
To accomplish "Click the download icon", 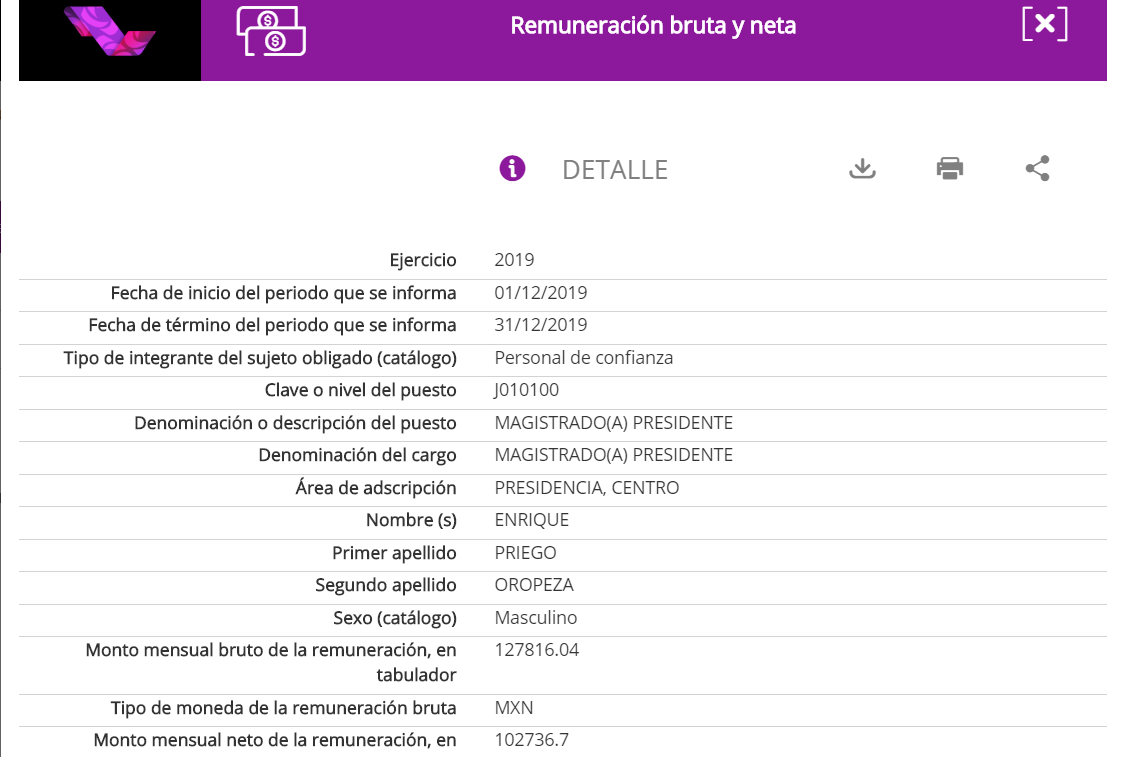I will pos(862,169).
